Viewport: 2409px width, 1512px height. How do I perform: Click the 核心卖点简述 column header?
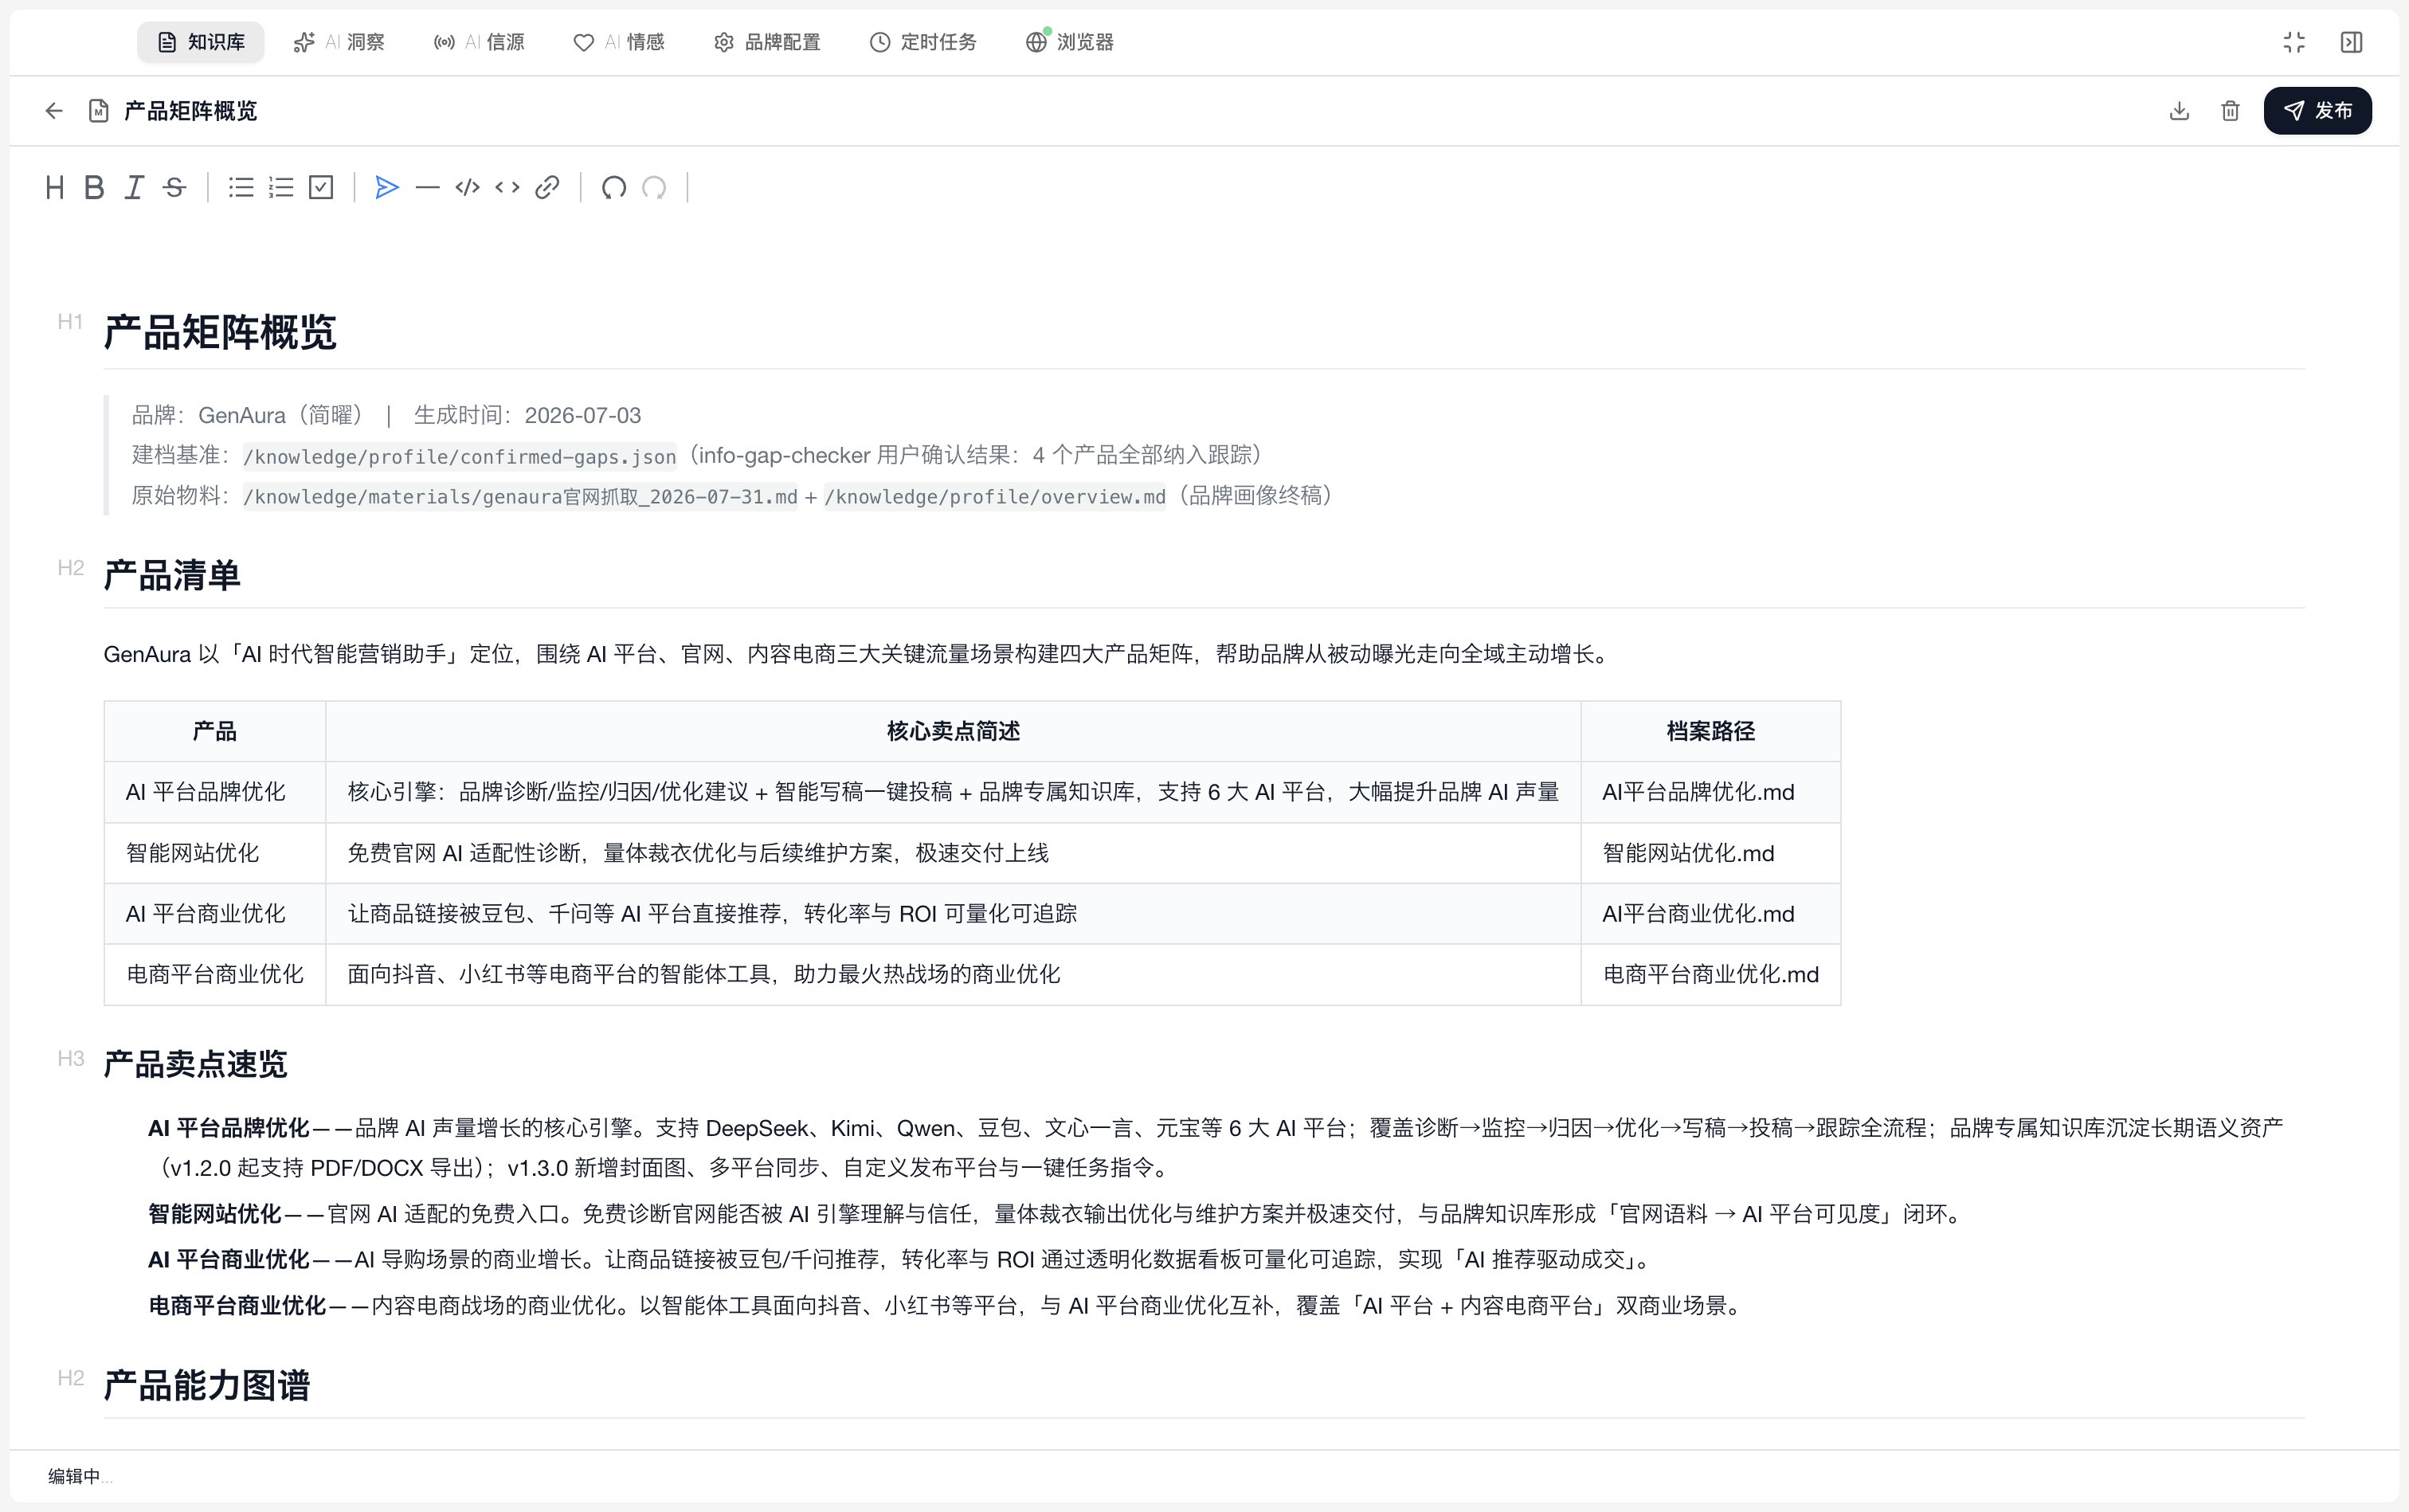(953, 731)
